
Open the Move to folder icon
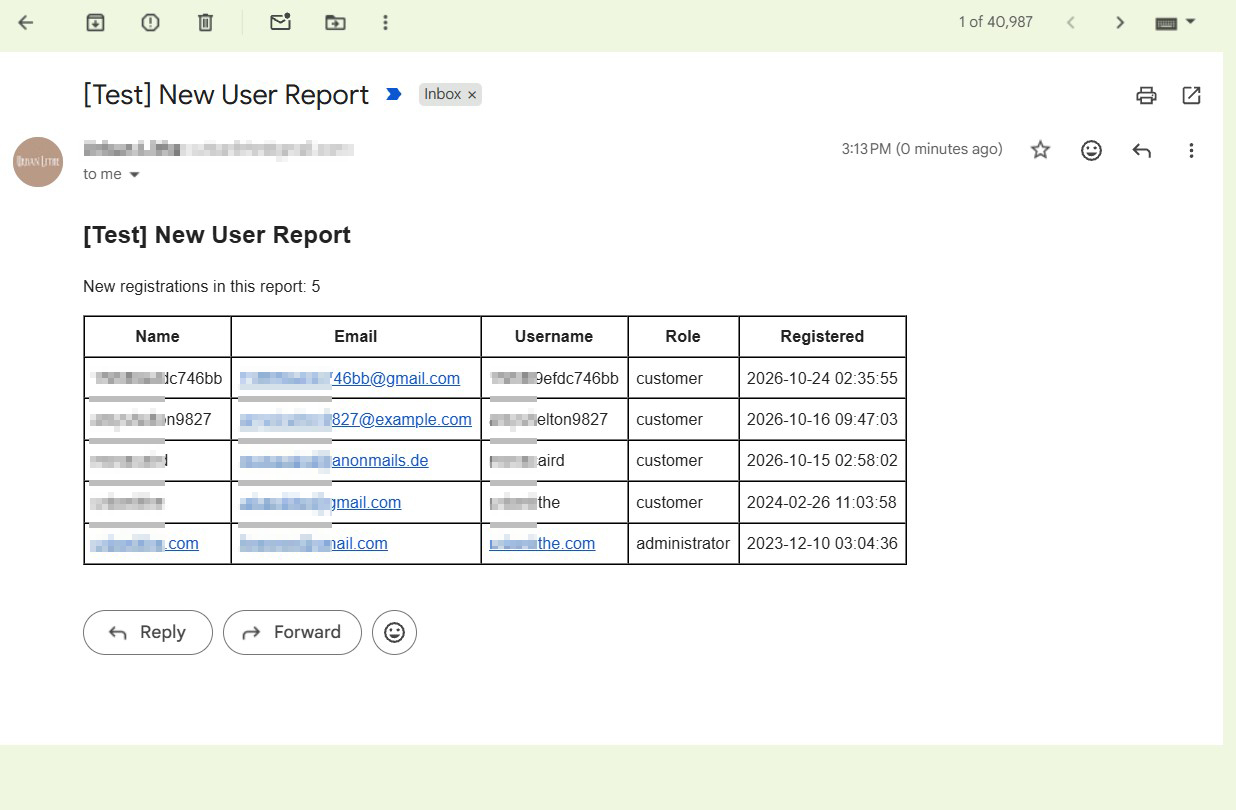tap(335, 22)
